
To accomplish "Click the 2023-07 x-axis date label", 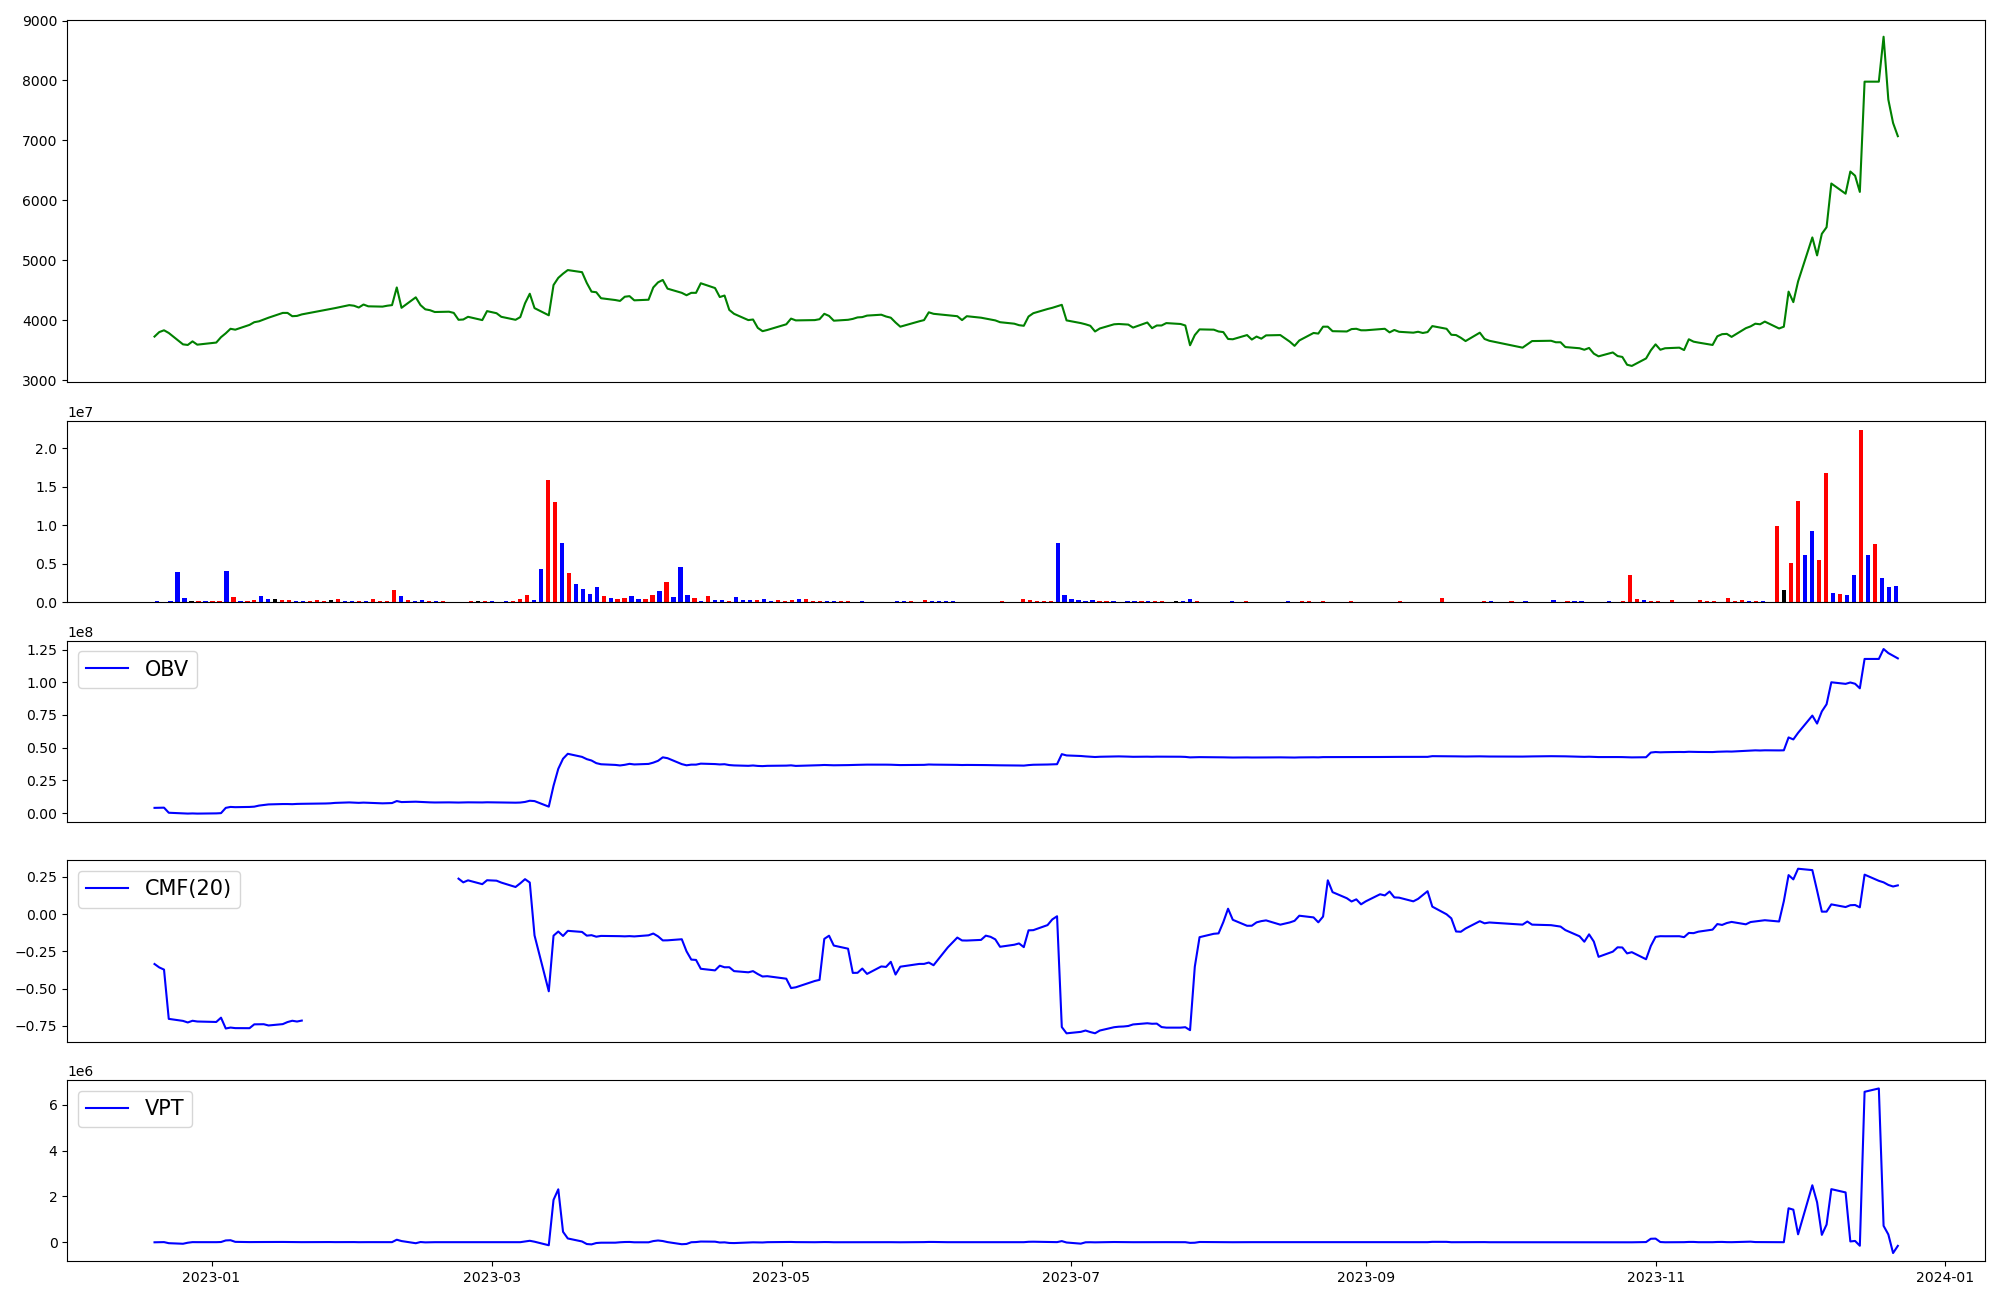I will 1071,1277.
